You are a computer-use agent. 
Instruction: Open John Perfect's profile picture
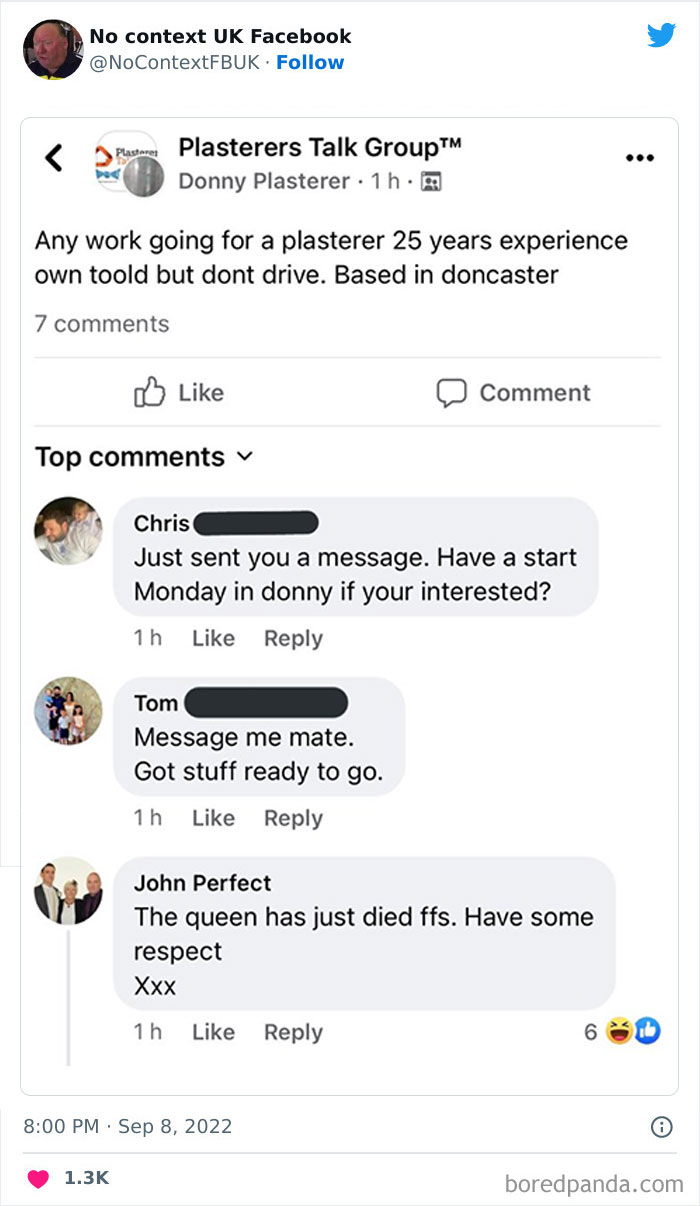[x=68, y=891]
